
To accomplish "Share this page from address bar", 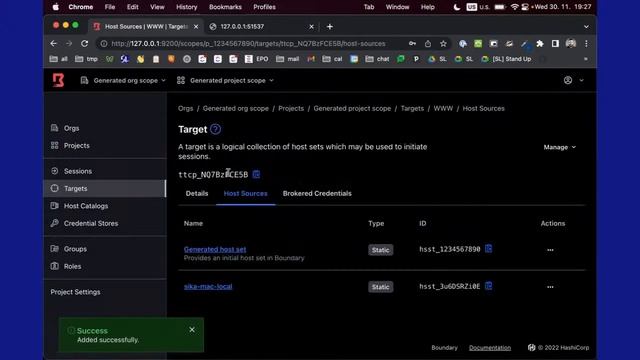I will point(428,43).
